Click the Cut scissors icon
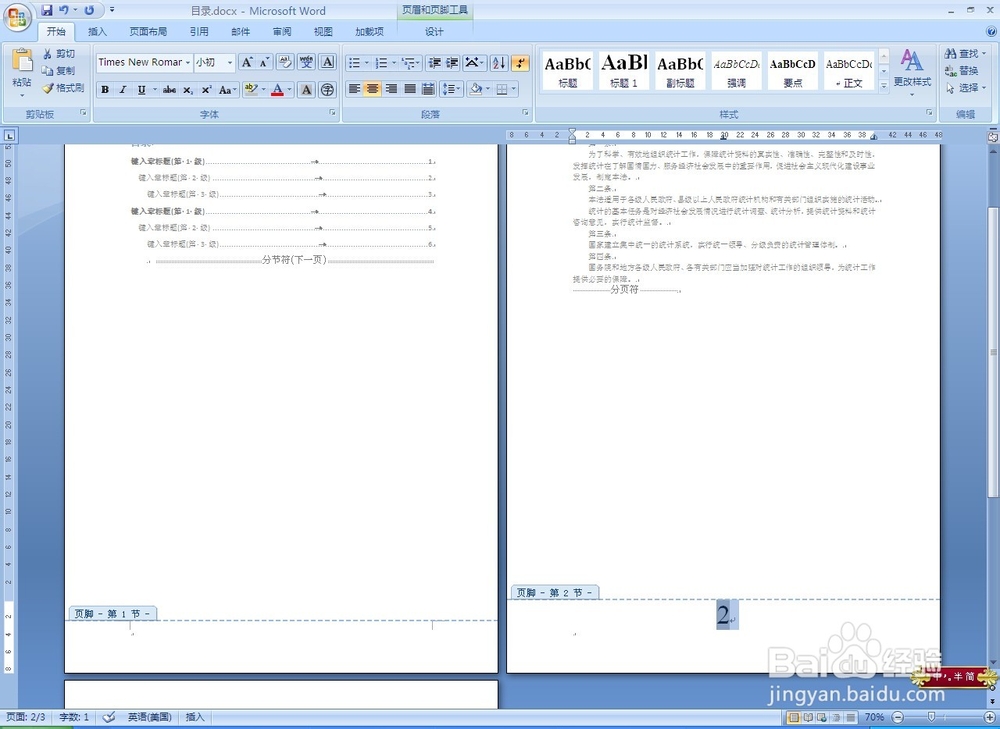This screenshot has width=1000, height=729. tap(48, 54)
